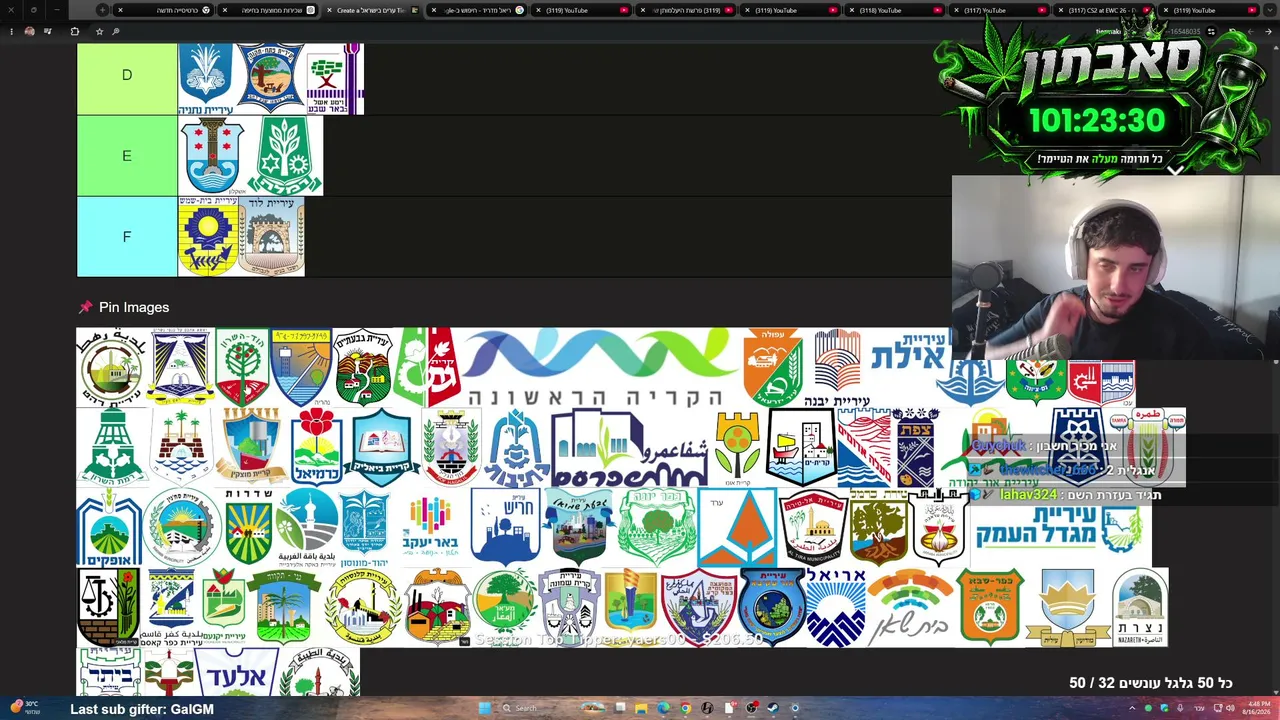Click the green E tier label

(x=127, y=156)
